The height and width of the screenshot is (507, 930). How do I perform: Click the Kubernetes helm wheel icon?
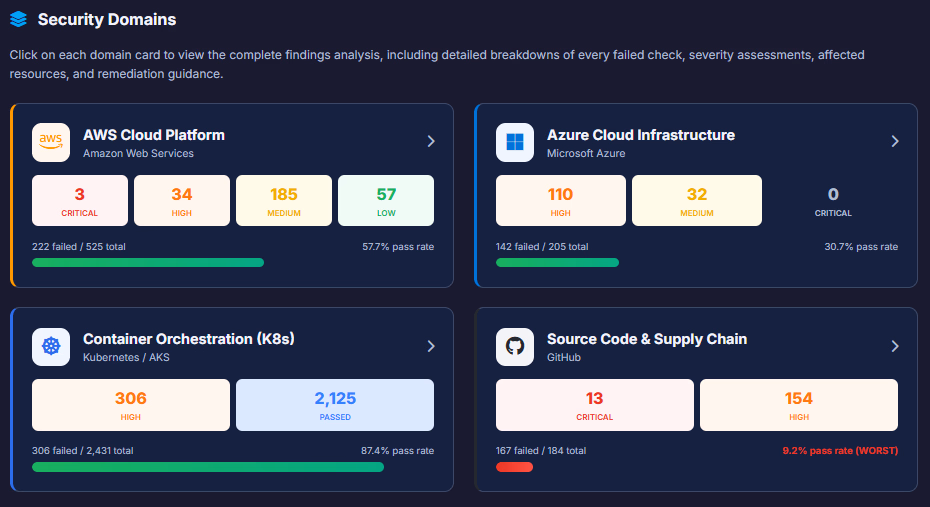coord(51,346)
